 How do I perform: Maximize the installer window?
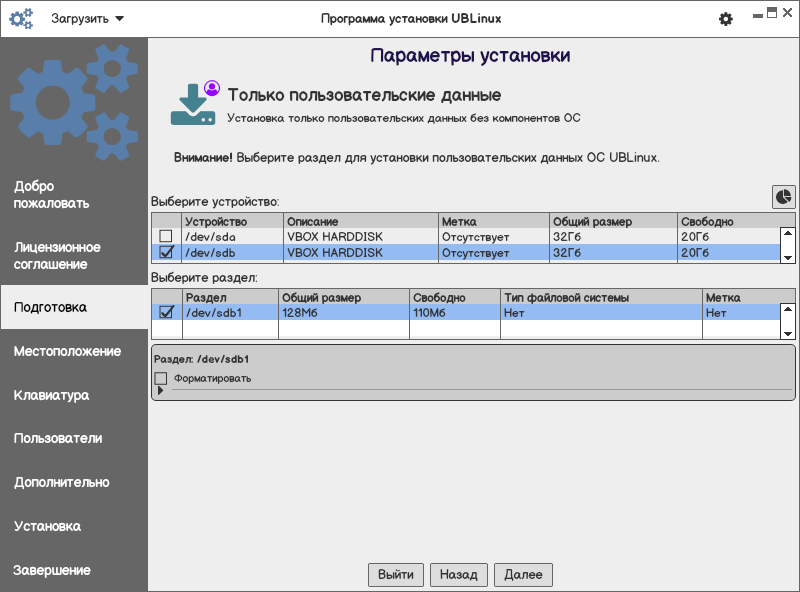click(772, 13)
